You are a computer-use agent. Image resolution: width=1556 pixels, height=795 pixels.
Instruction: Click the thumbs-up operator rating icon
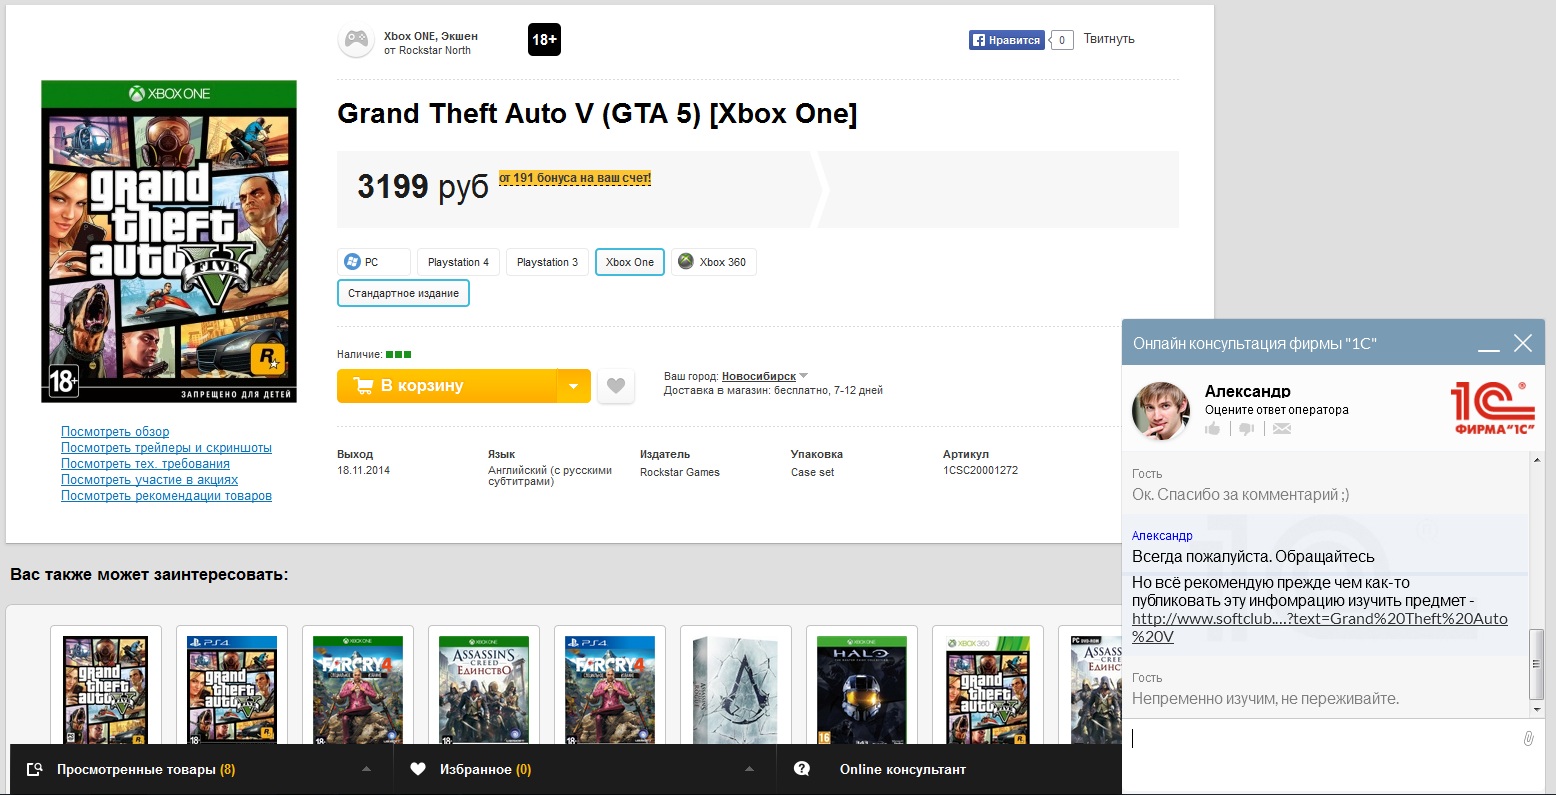tap(1213, 428)
